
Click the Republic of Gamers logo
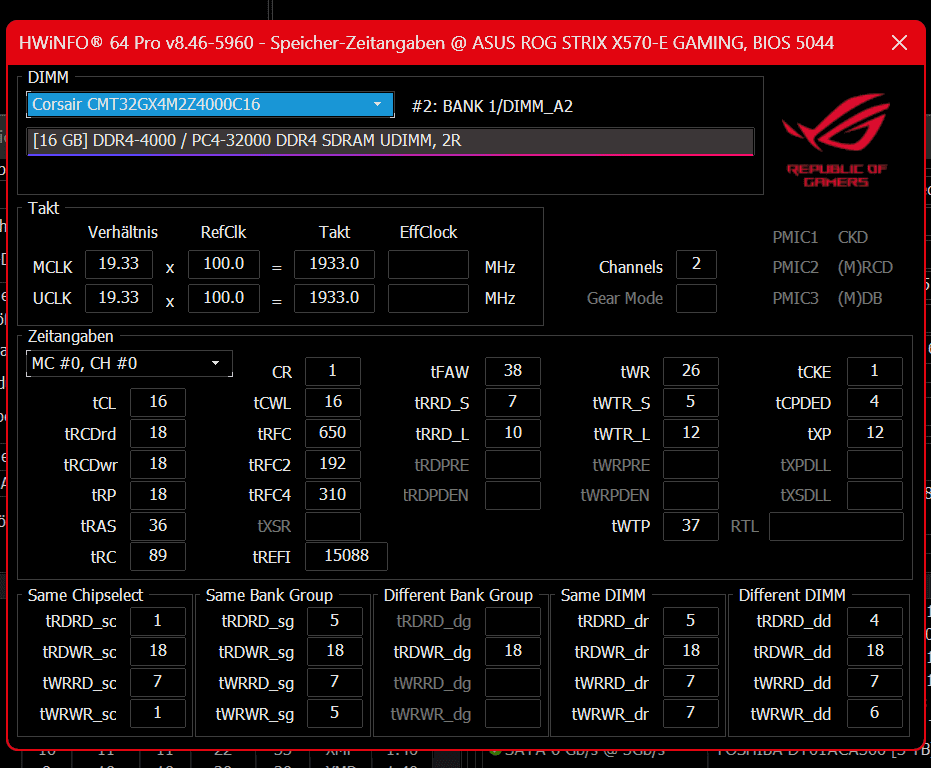(x=837, y=140)
